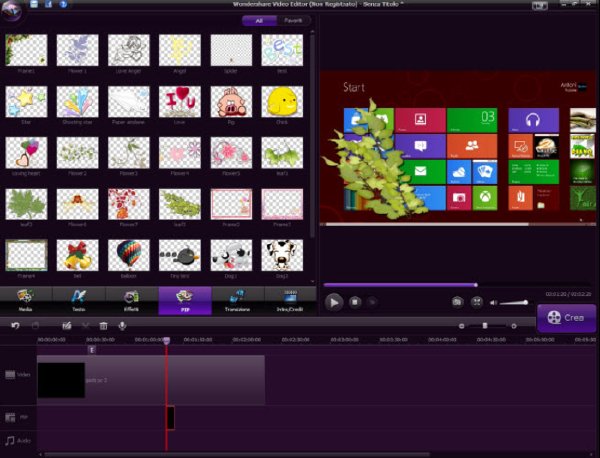
Task: Select the Balloon thumbnail
Action: click(129, 255)
